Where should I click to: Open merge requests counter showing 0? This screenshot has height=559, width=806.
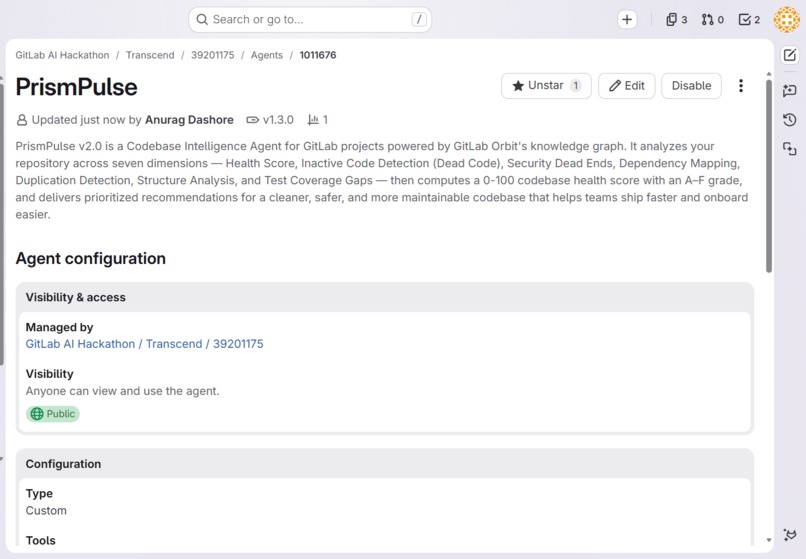[712, 20]
